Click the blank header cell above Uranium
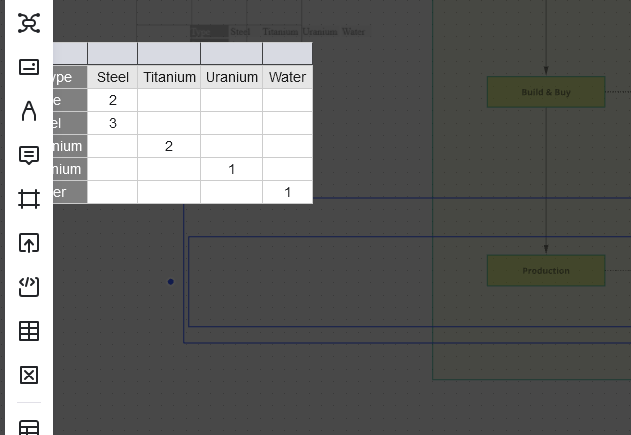This screenshot has height=435, width=631. [x=231, y=53]
